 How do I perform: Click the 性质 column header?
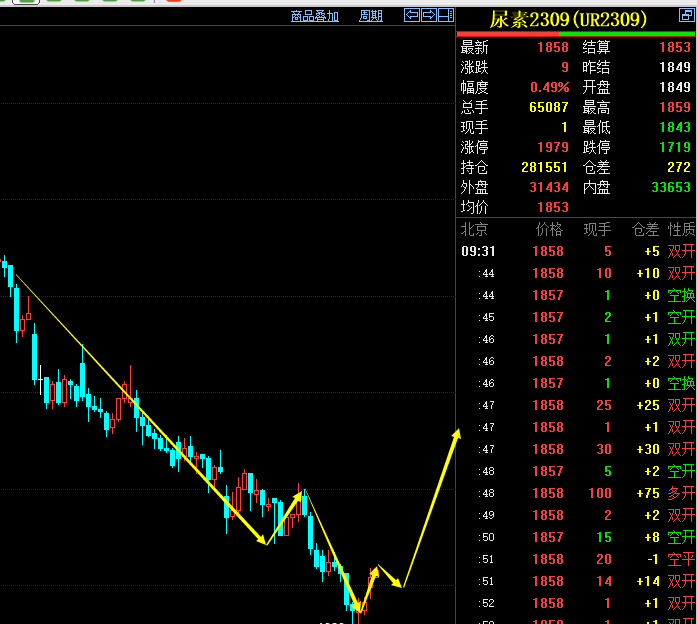click(682, 230)
